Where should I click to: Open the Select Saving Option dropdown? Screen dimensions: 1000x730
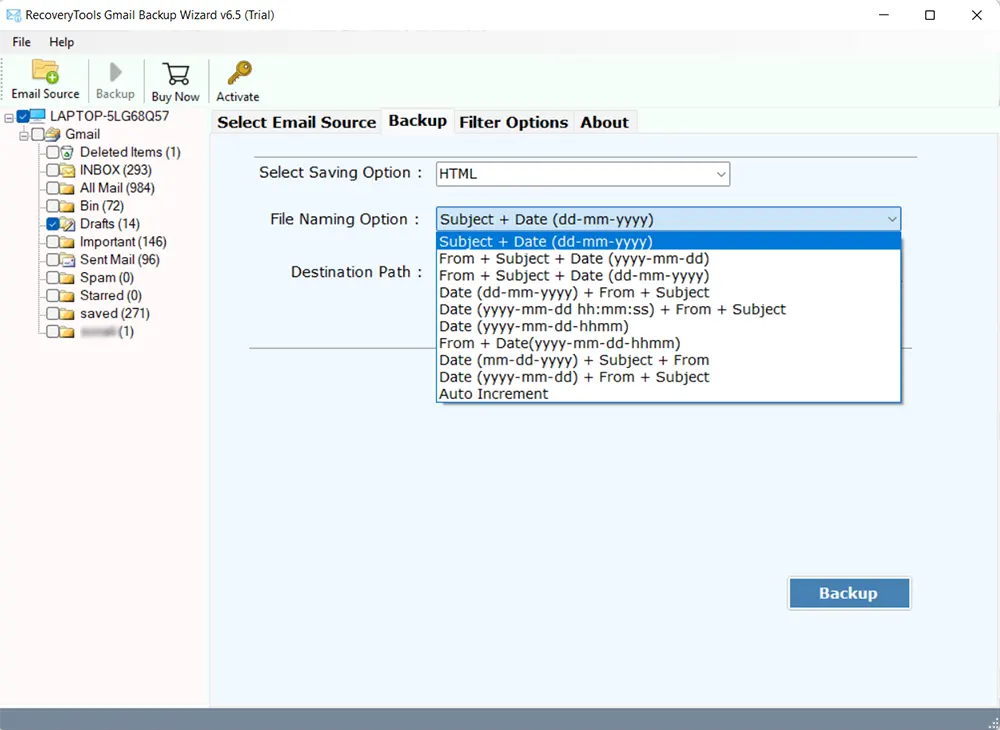click(583, 174)
